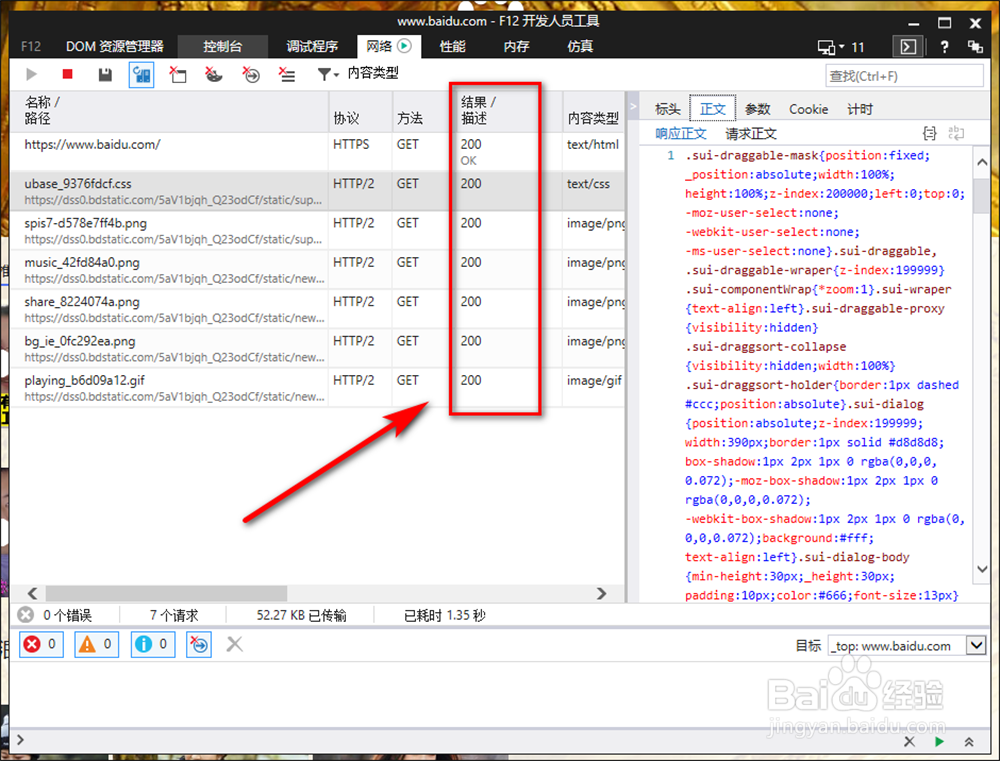Viewport: 1000px width, 761px height.
Task: Click the horizontal scrollbar thumb of request list
Action: (166, 593)
